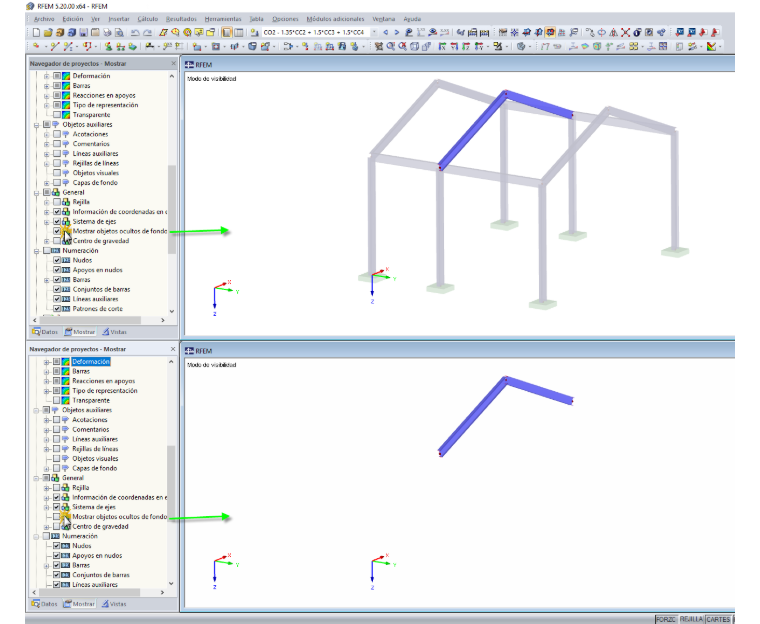
Task: Open the Cálculo menu
Action: click(147, 19)
